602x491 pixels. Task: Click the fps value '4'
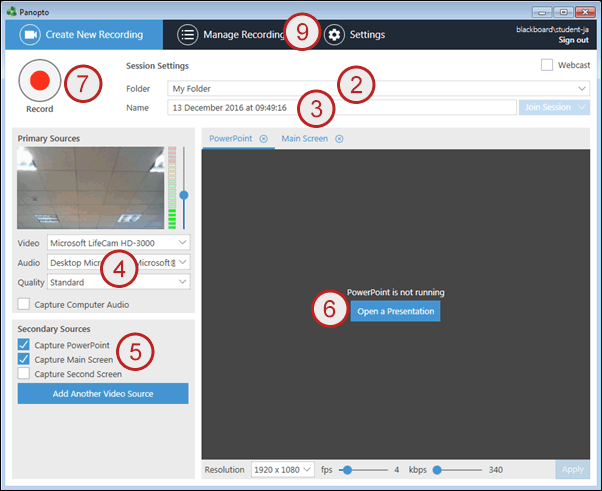coord(397,470)
